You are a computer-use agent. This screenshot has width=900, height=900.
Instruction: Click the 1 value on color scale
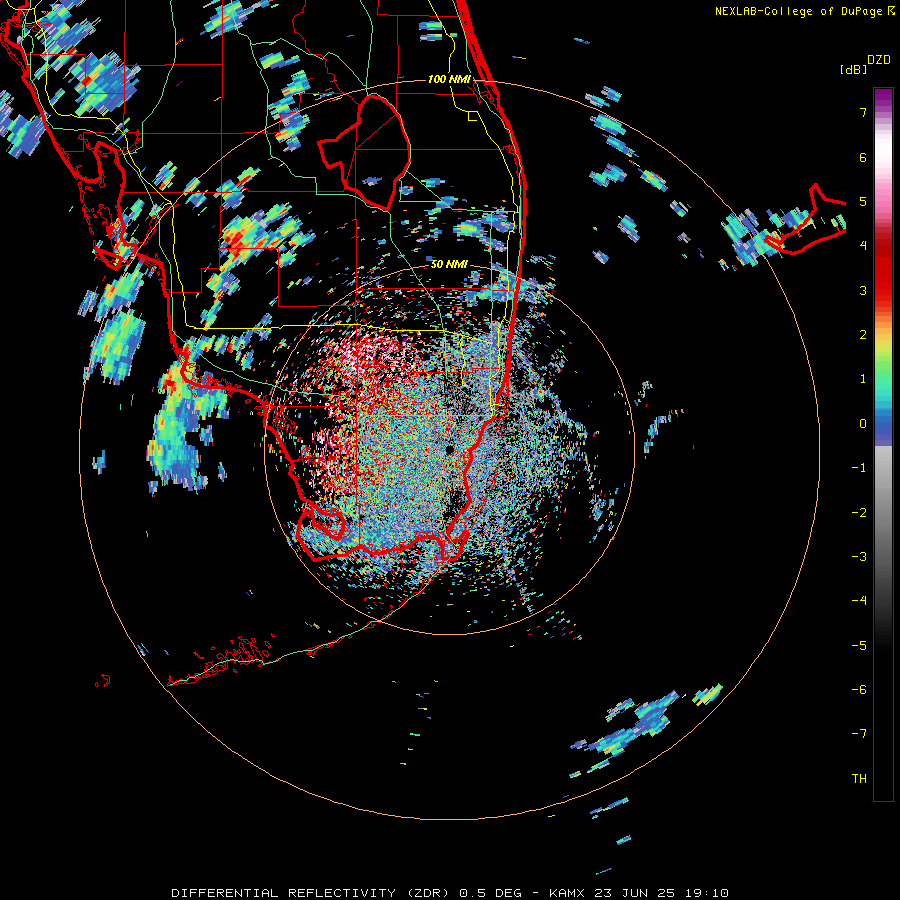[x=863, y=379]
